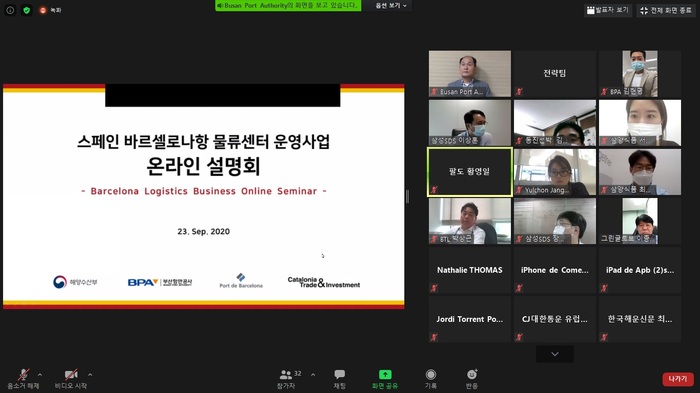The width and height of the screenshot is (700, 393).
Task: Expand video options arrow next to camera
Action: click(90, 375)
